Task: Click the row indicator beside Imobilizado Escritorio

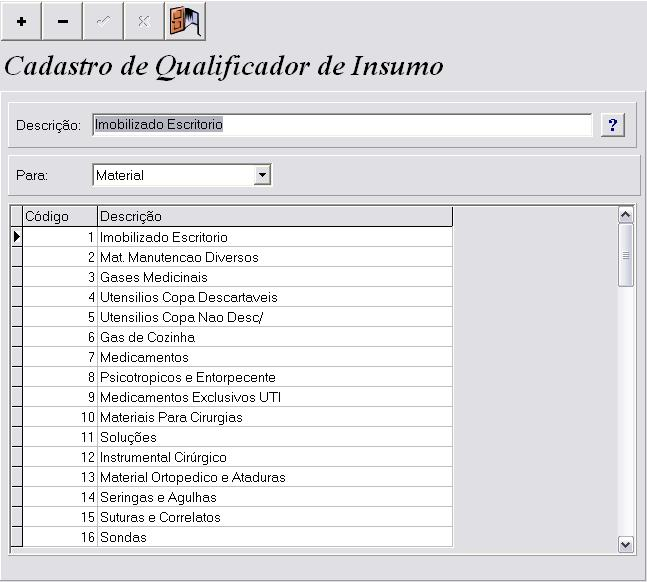Action: tap(17, 237)
